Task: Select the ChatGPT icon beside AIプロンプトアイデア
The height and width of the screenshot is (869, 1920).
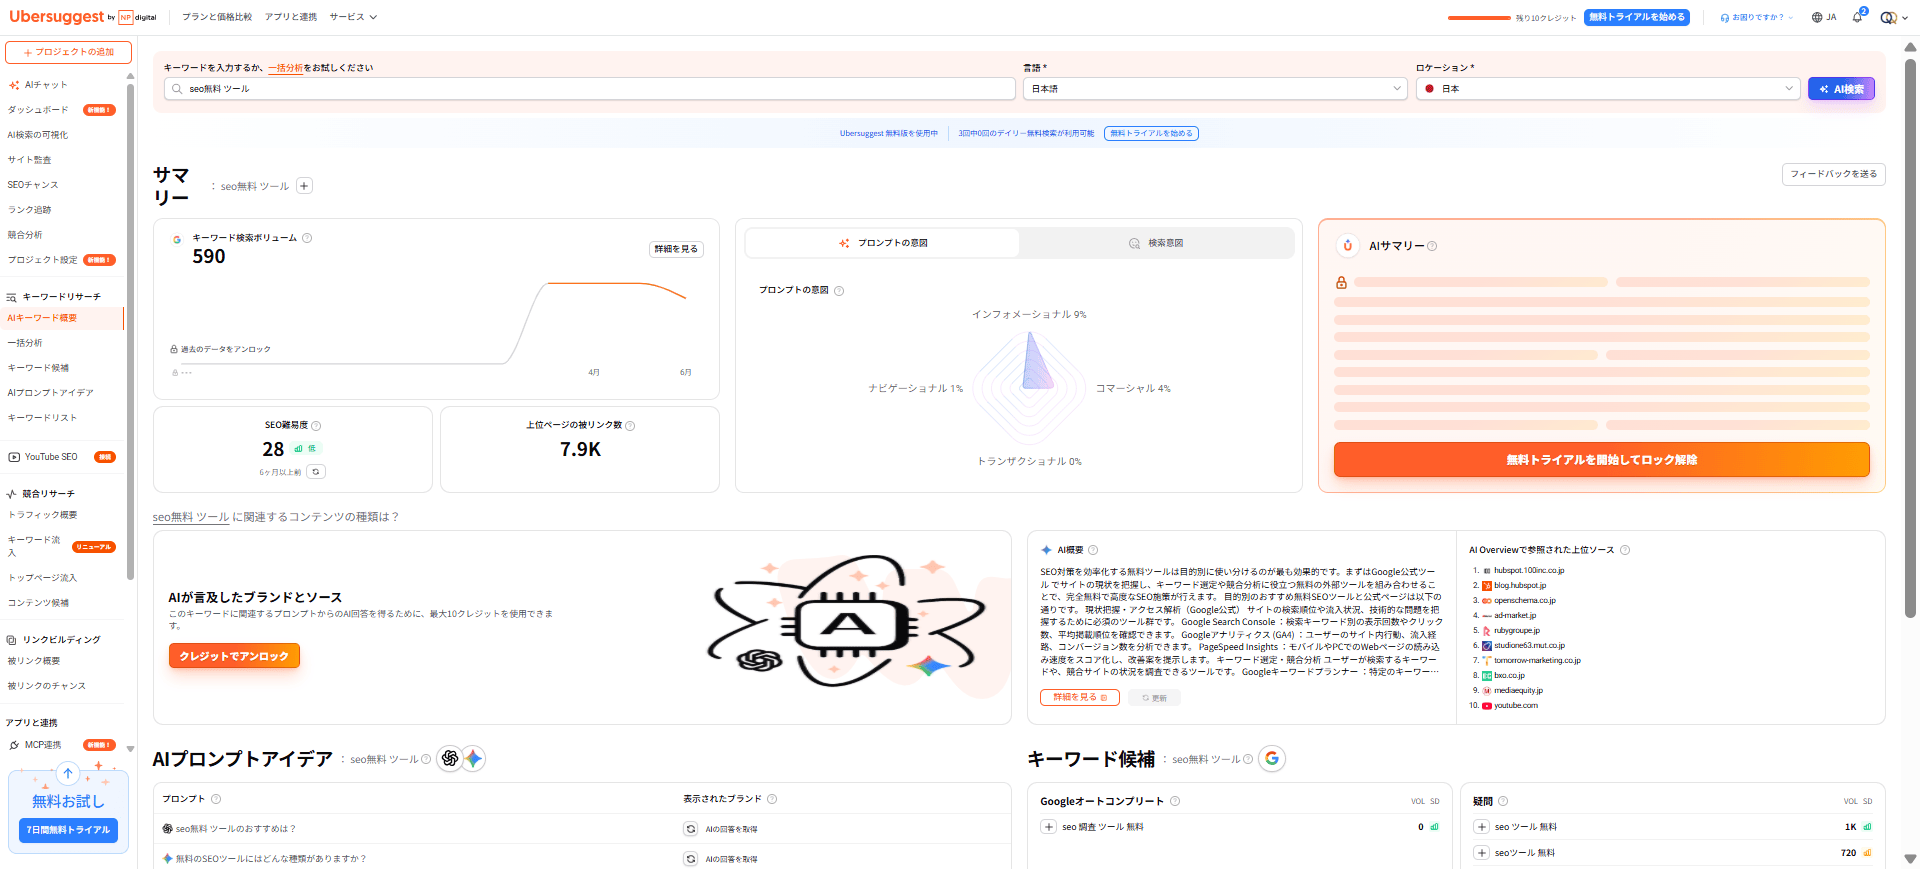Action: pos(450,759)
